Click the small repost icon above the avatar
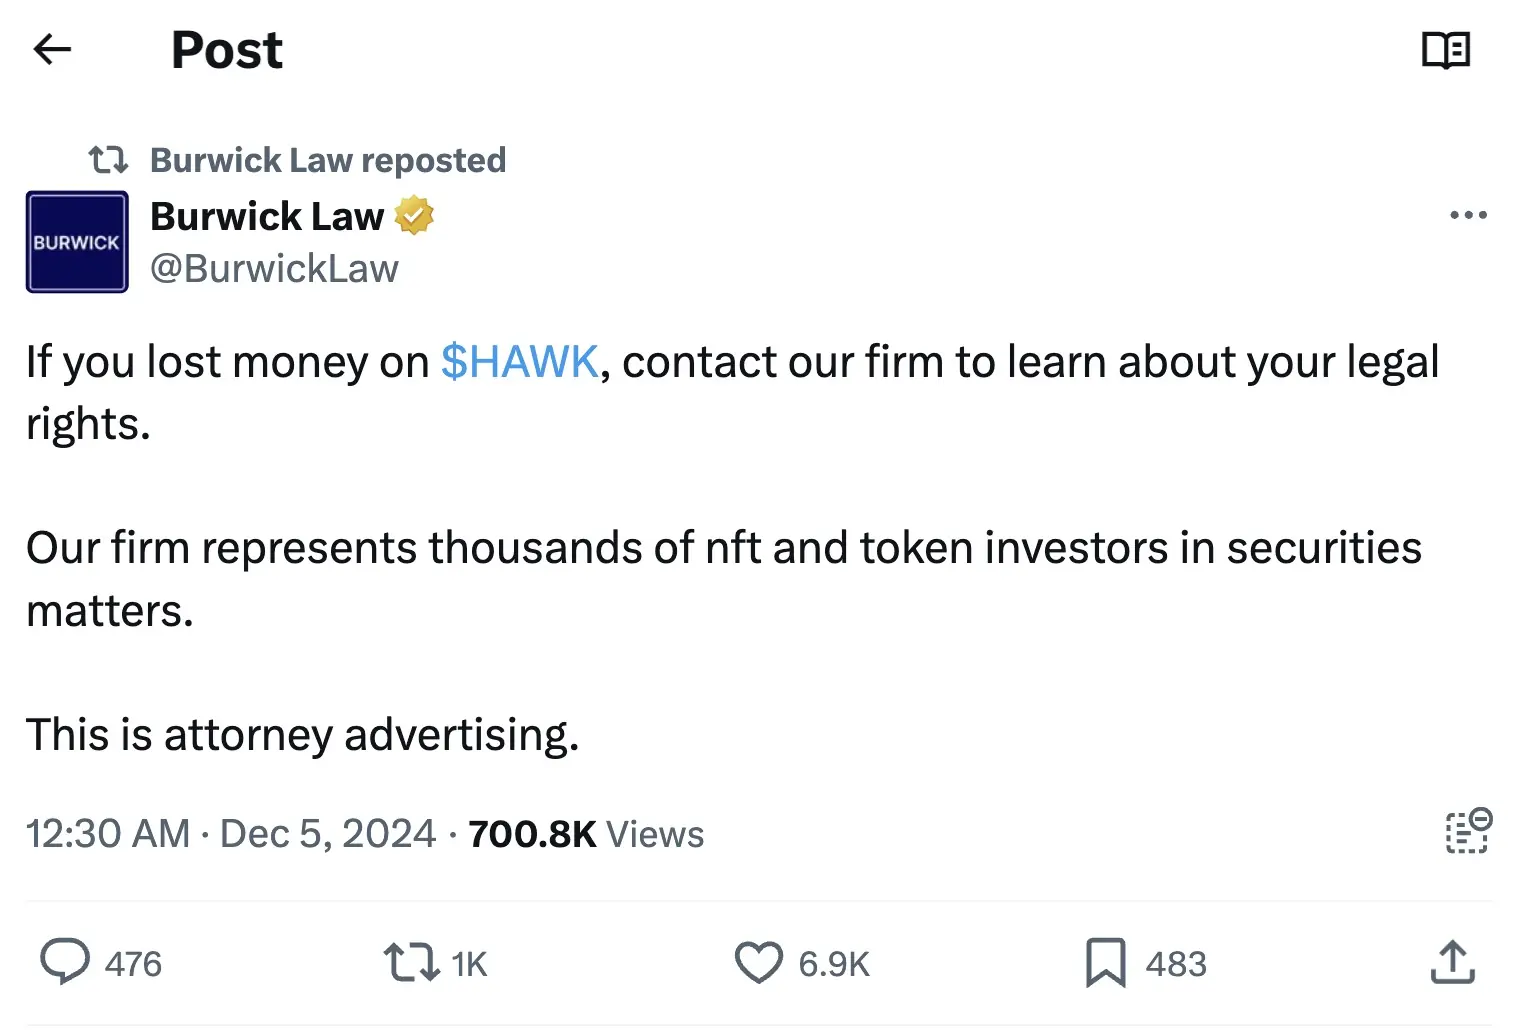The width and height of the screenshot is (1522, 1030). 108,160
